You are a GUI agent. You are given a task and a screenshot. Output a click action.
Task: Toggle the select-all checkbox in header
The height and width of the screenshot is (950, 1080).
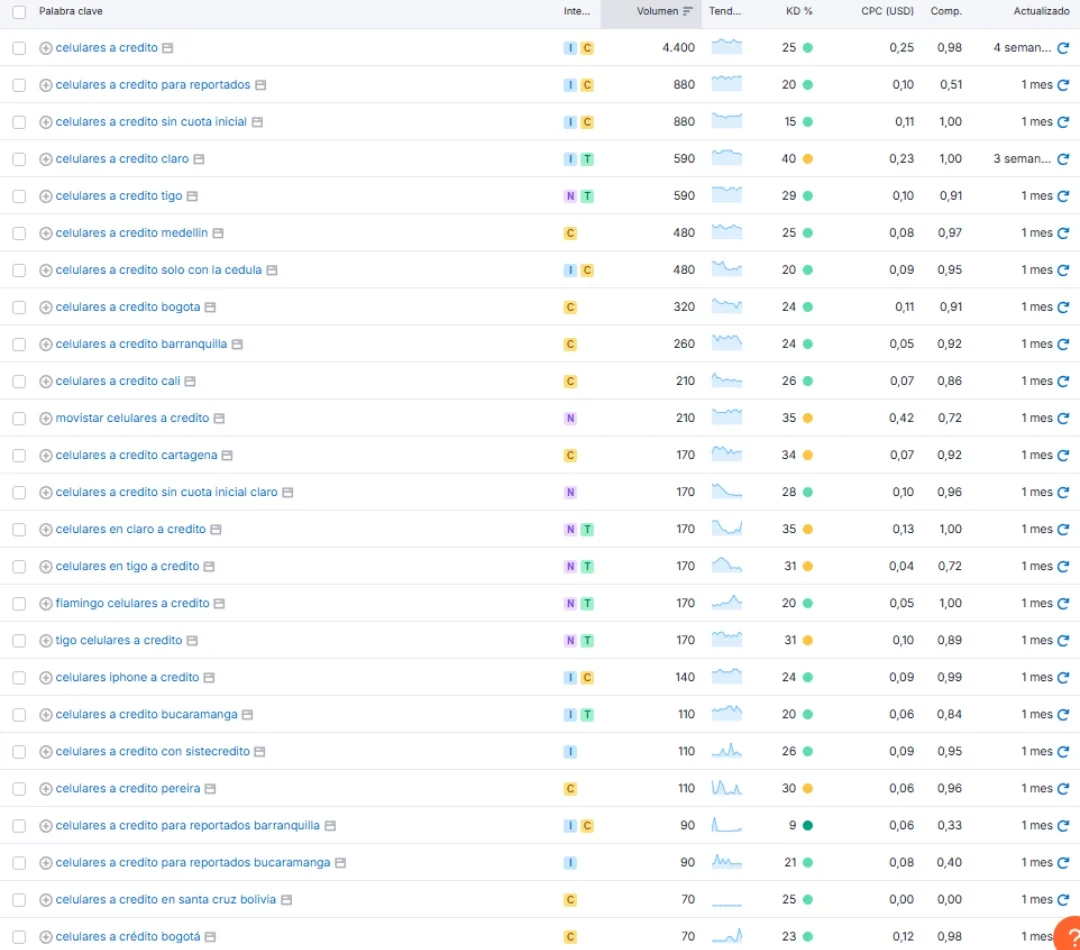pos(19,12)
